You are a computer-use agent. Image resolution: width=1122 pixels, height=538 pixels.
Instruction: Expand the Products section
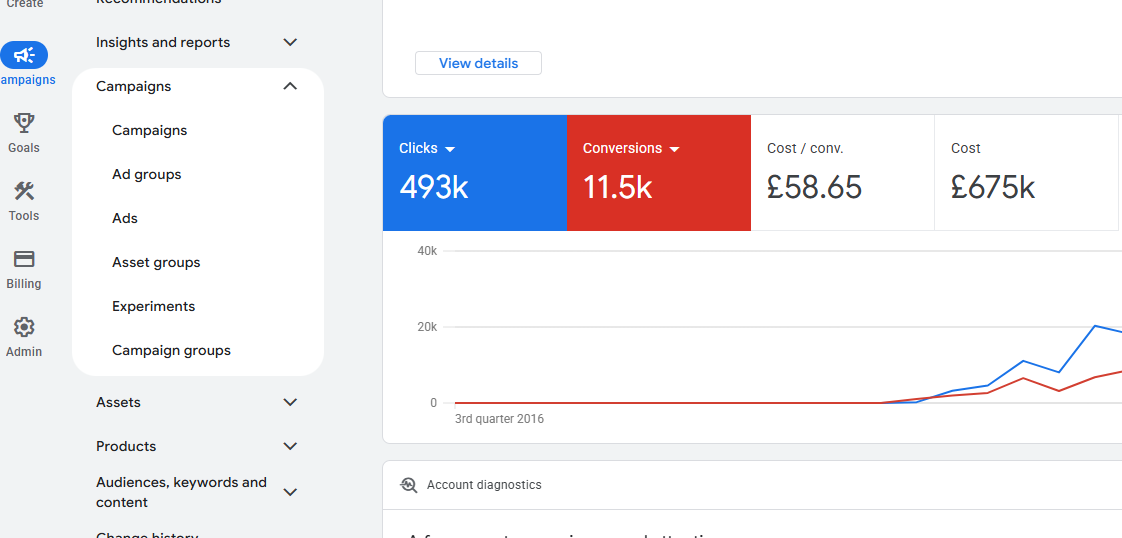click(290, 446)
